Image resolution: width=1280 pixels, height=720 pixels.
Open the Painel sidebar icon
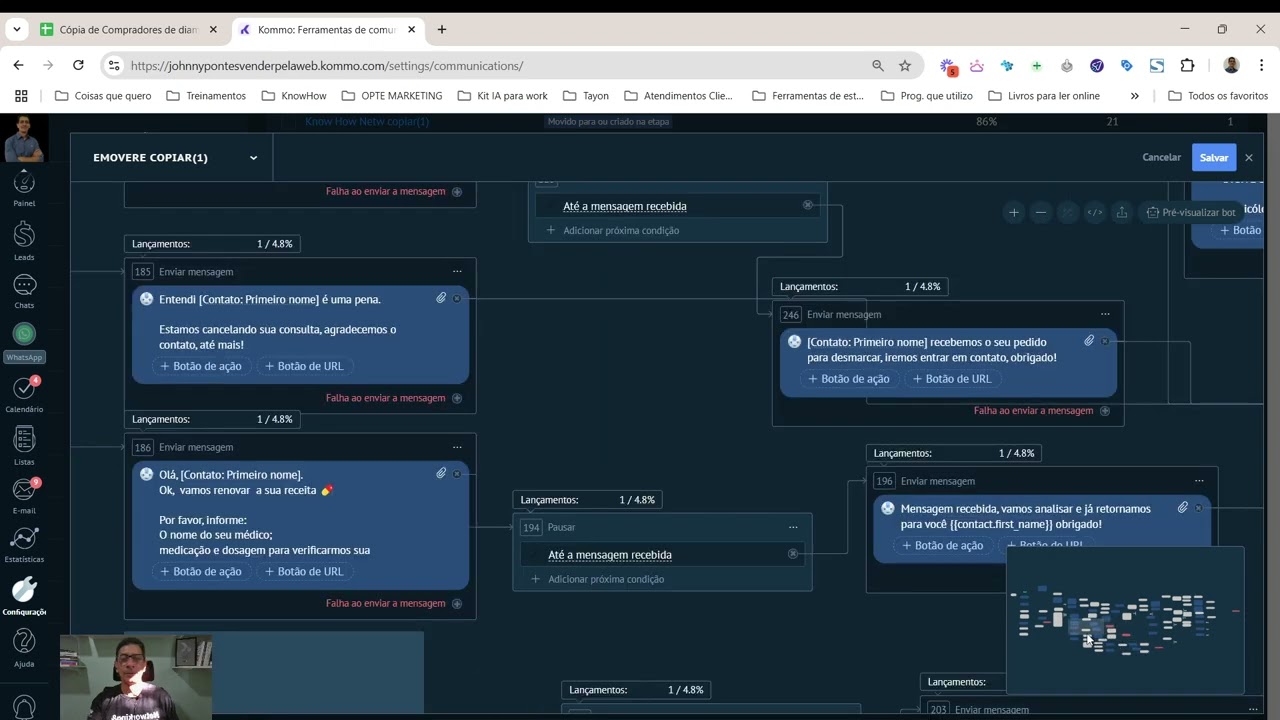24,186
